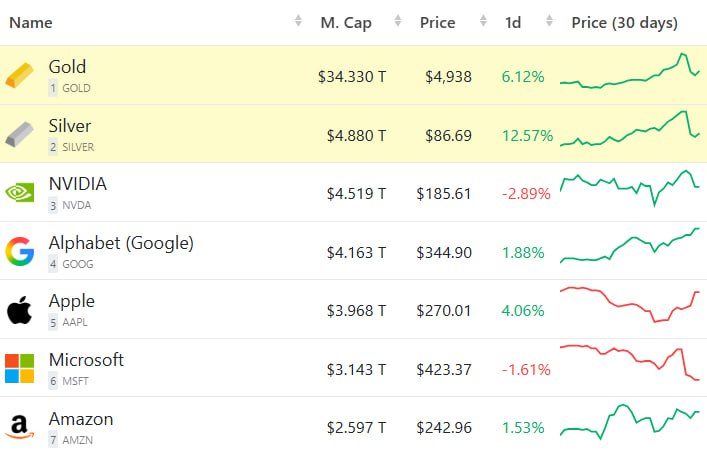Click the Silver name link

[70, 126]
